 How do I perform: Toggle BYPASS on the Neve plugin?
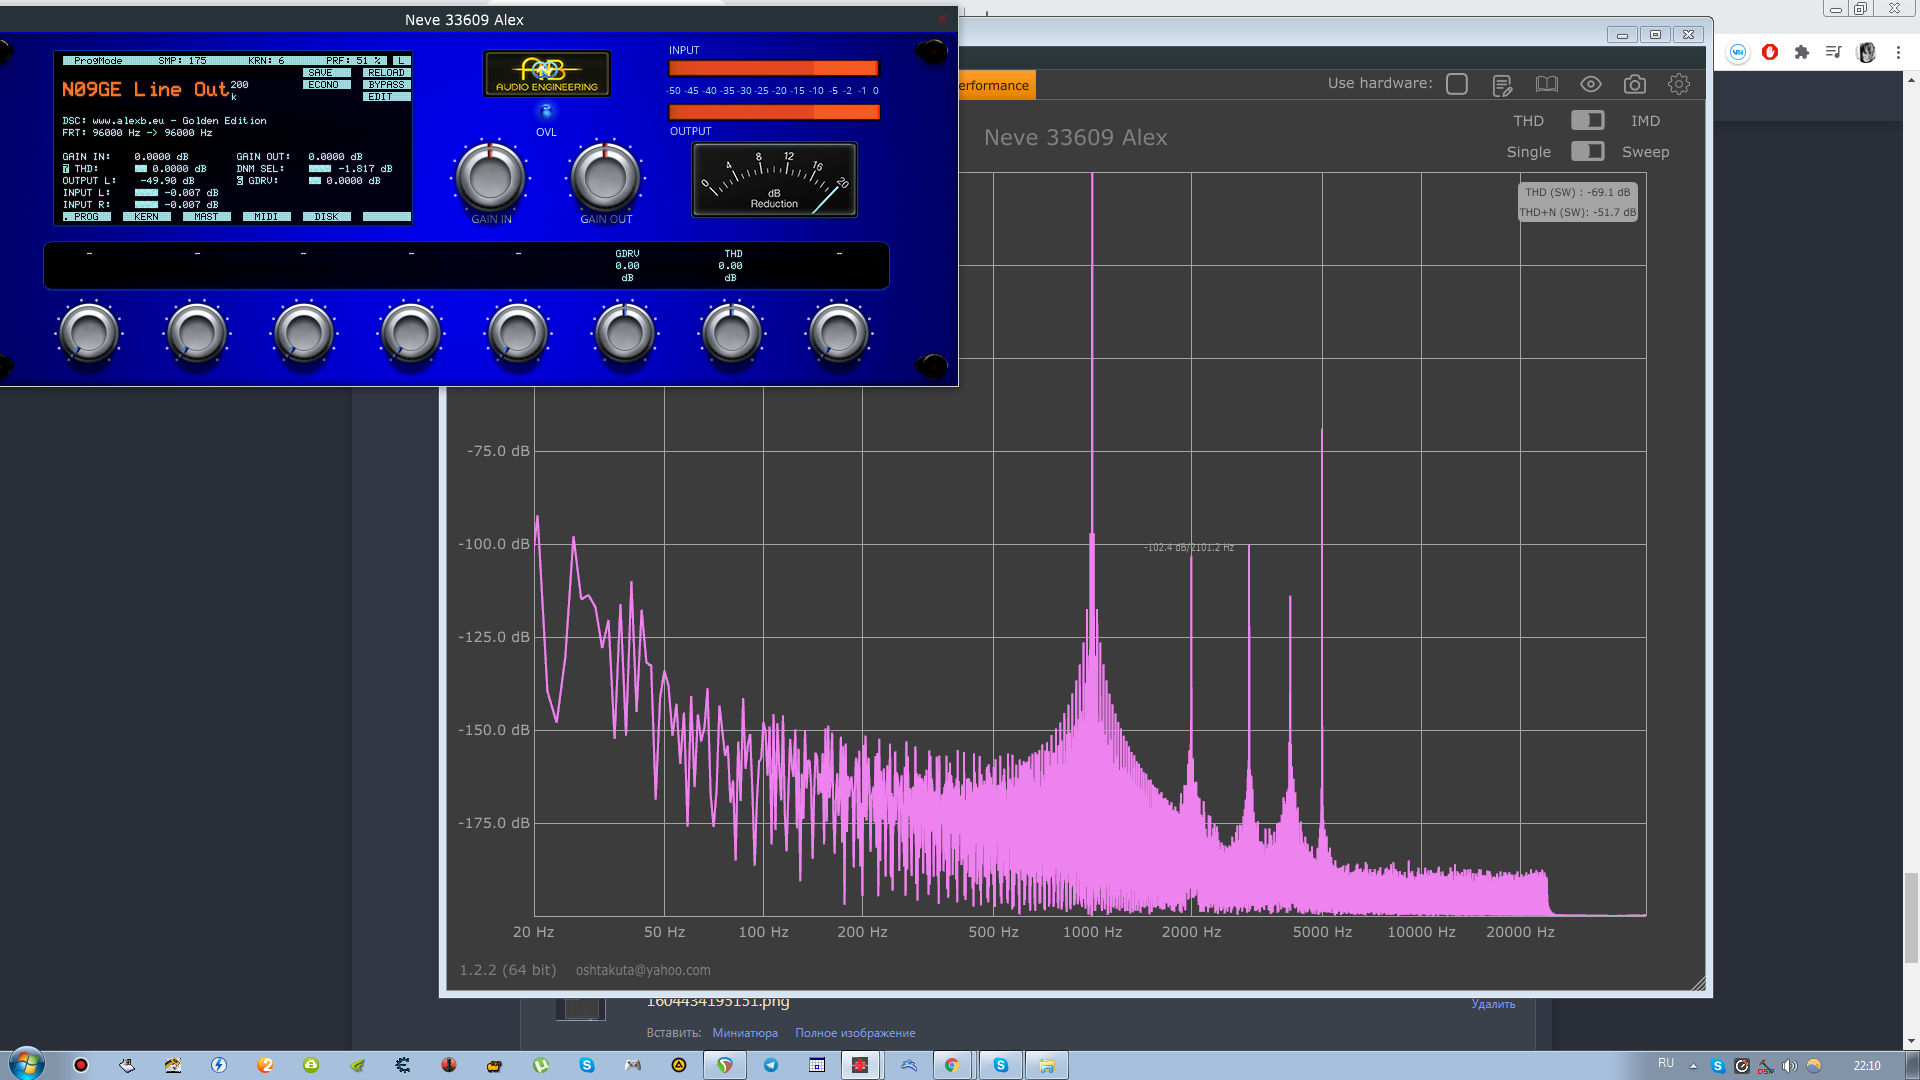386,85
